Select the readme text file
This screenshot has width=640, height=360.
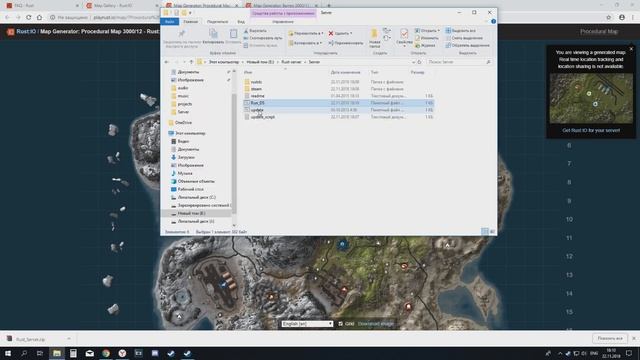pyautogui.click(x=339, y=96)
